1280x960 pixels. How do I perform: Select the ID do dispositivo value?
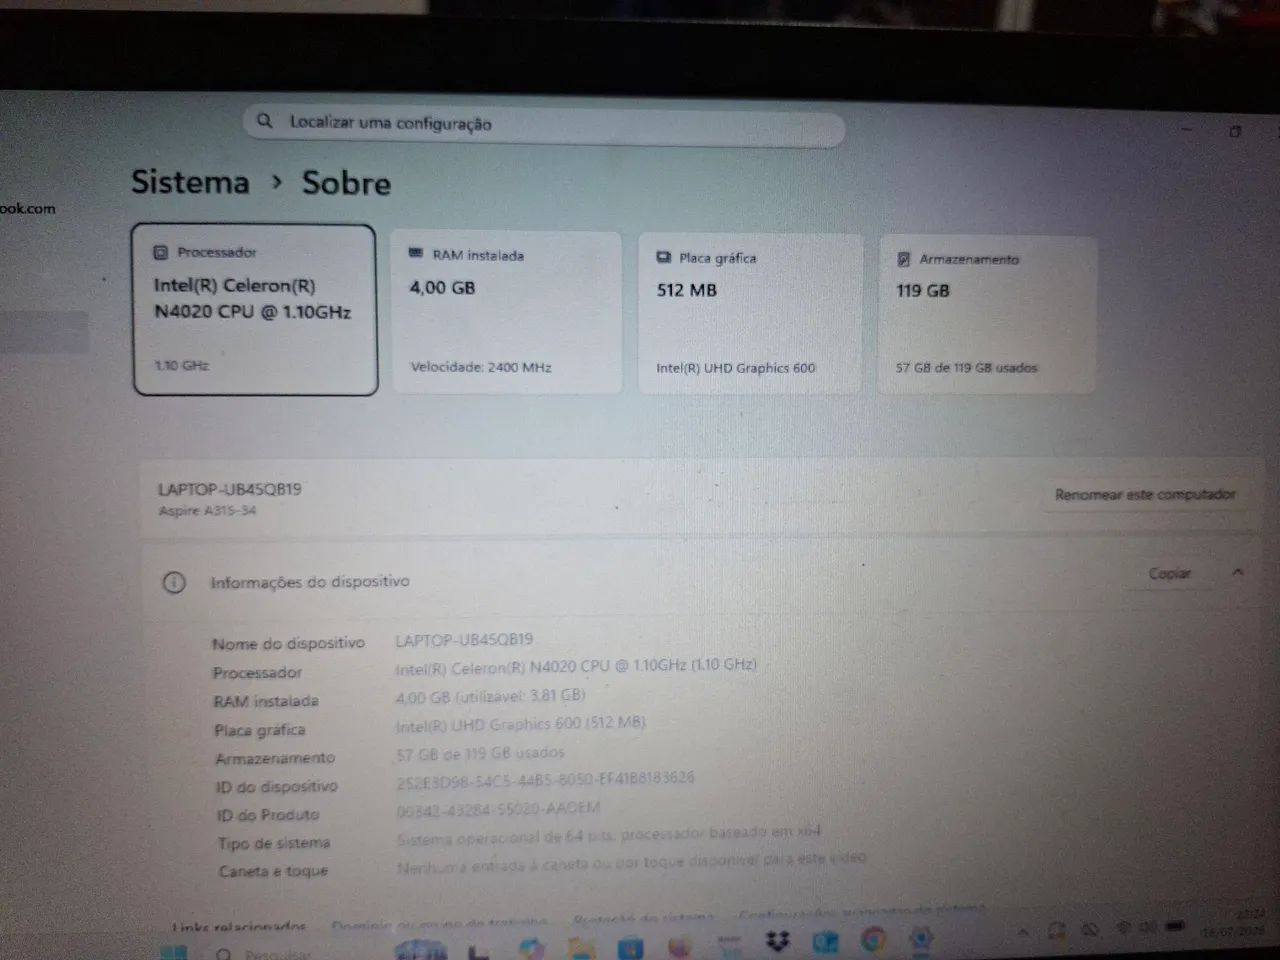tap(545, 778)
